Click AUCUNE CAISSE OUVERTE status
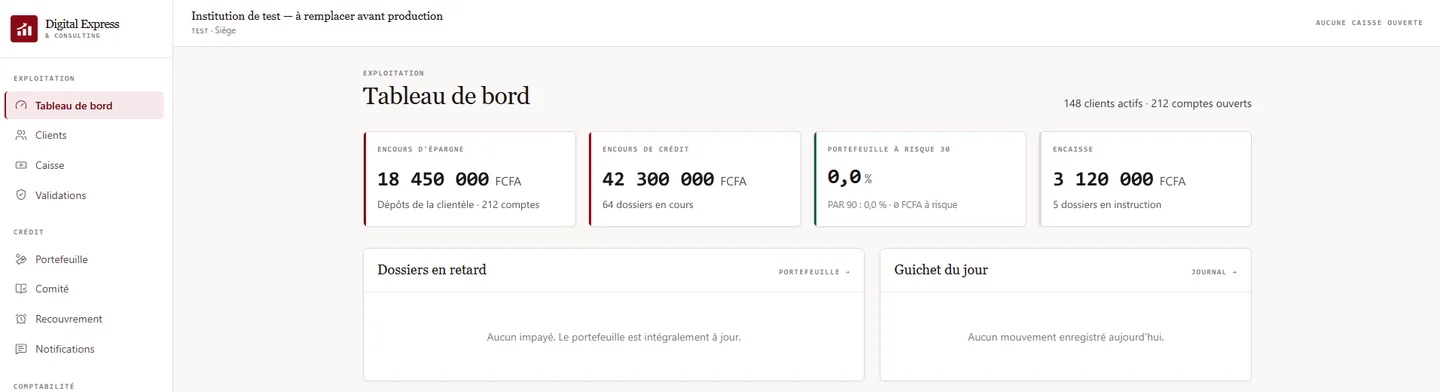This screenshot has width=1440, height=392. point(1369,22)
